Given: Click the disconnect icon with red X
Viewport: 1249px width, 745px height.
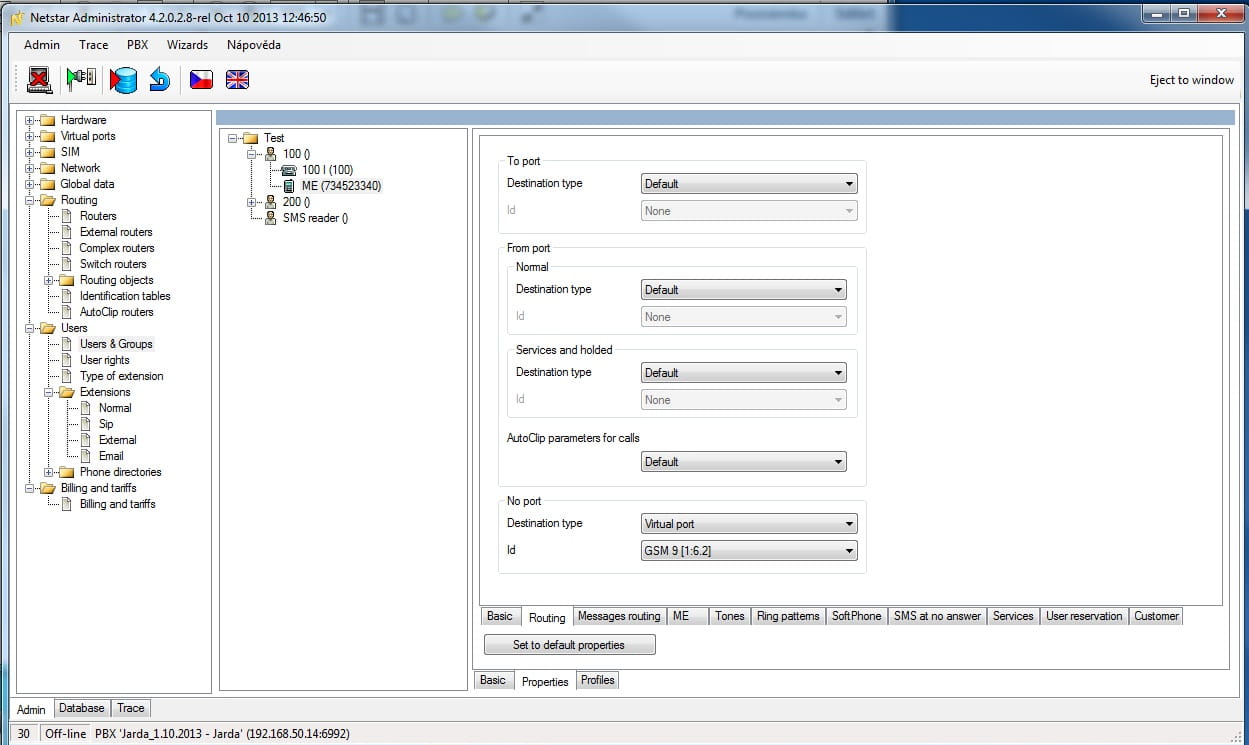Looking at the screenshot, I should click(38, 79).
